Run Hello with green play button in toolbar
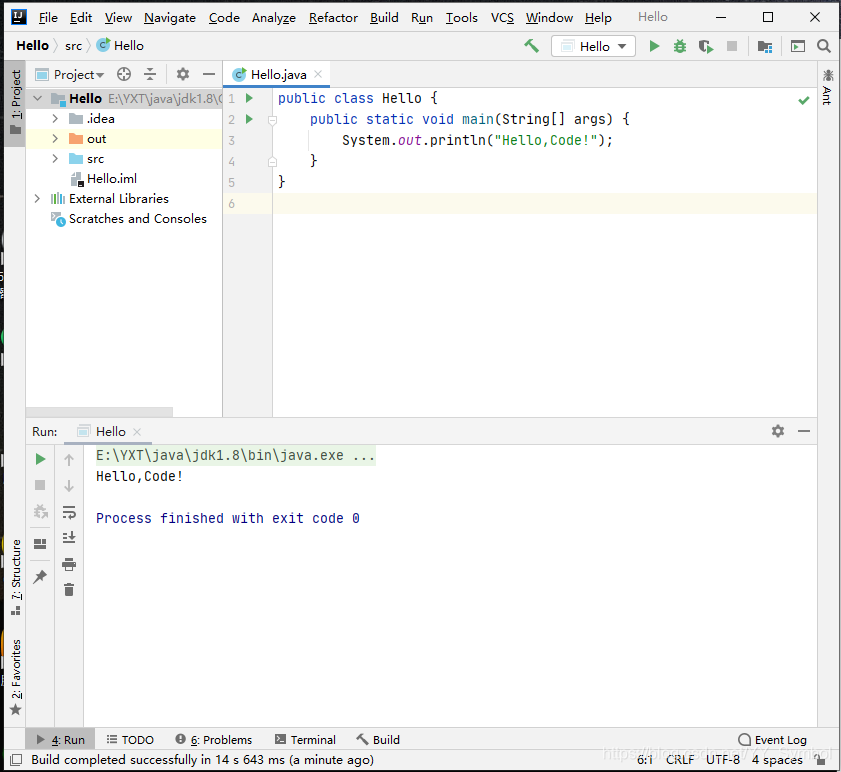The width and height of the screenshot is (841, 772). pyautogui.click(x=654, y=46)
